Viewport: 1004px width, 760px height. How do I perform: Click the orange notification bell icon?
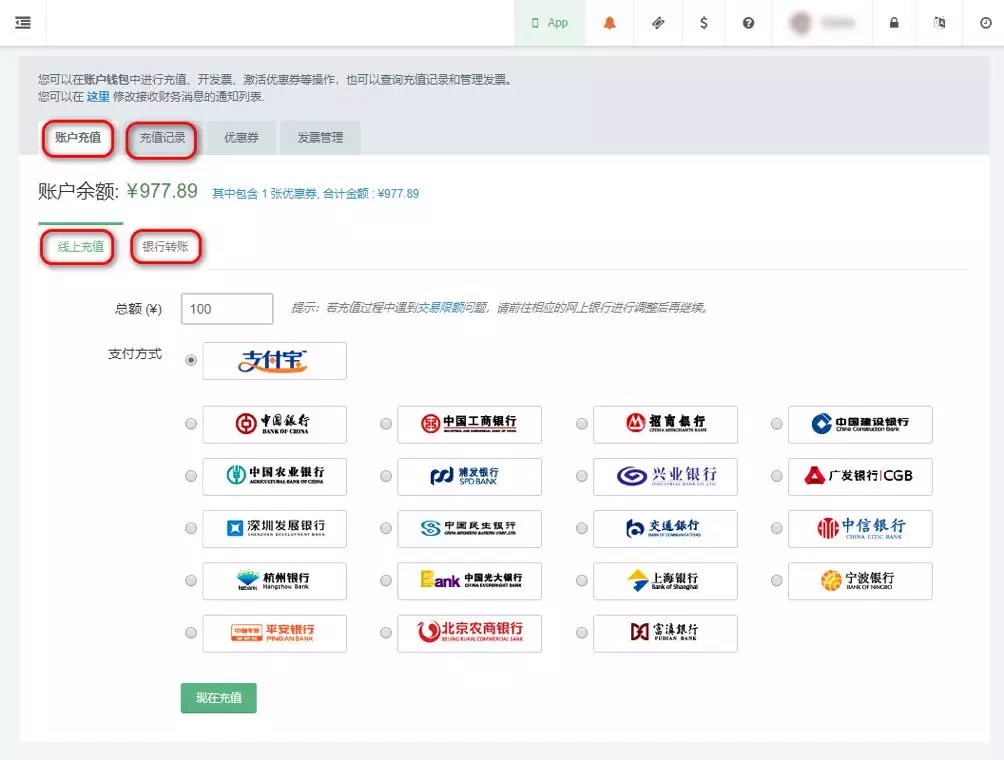point(610,23)
